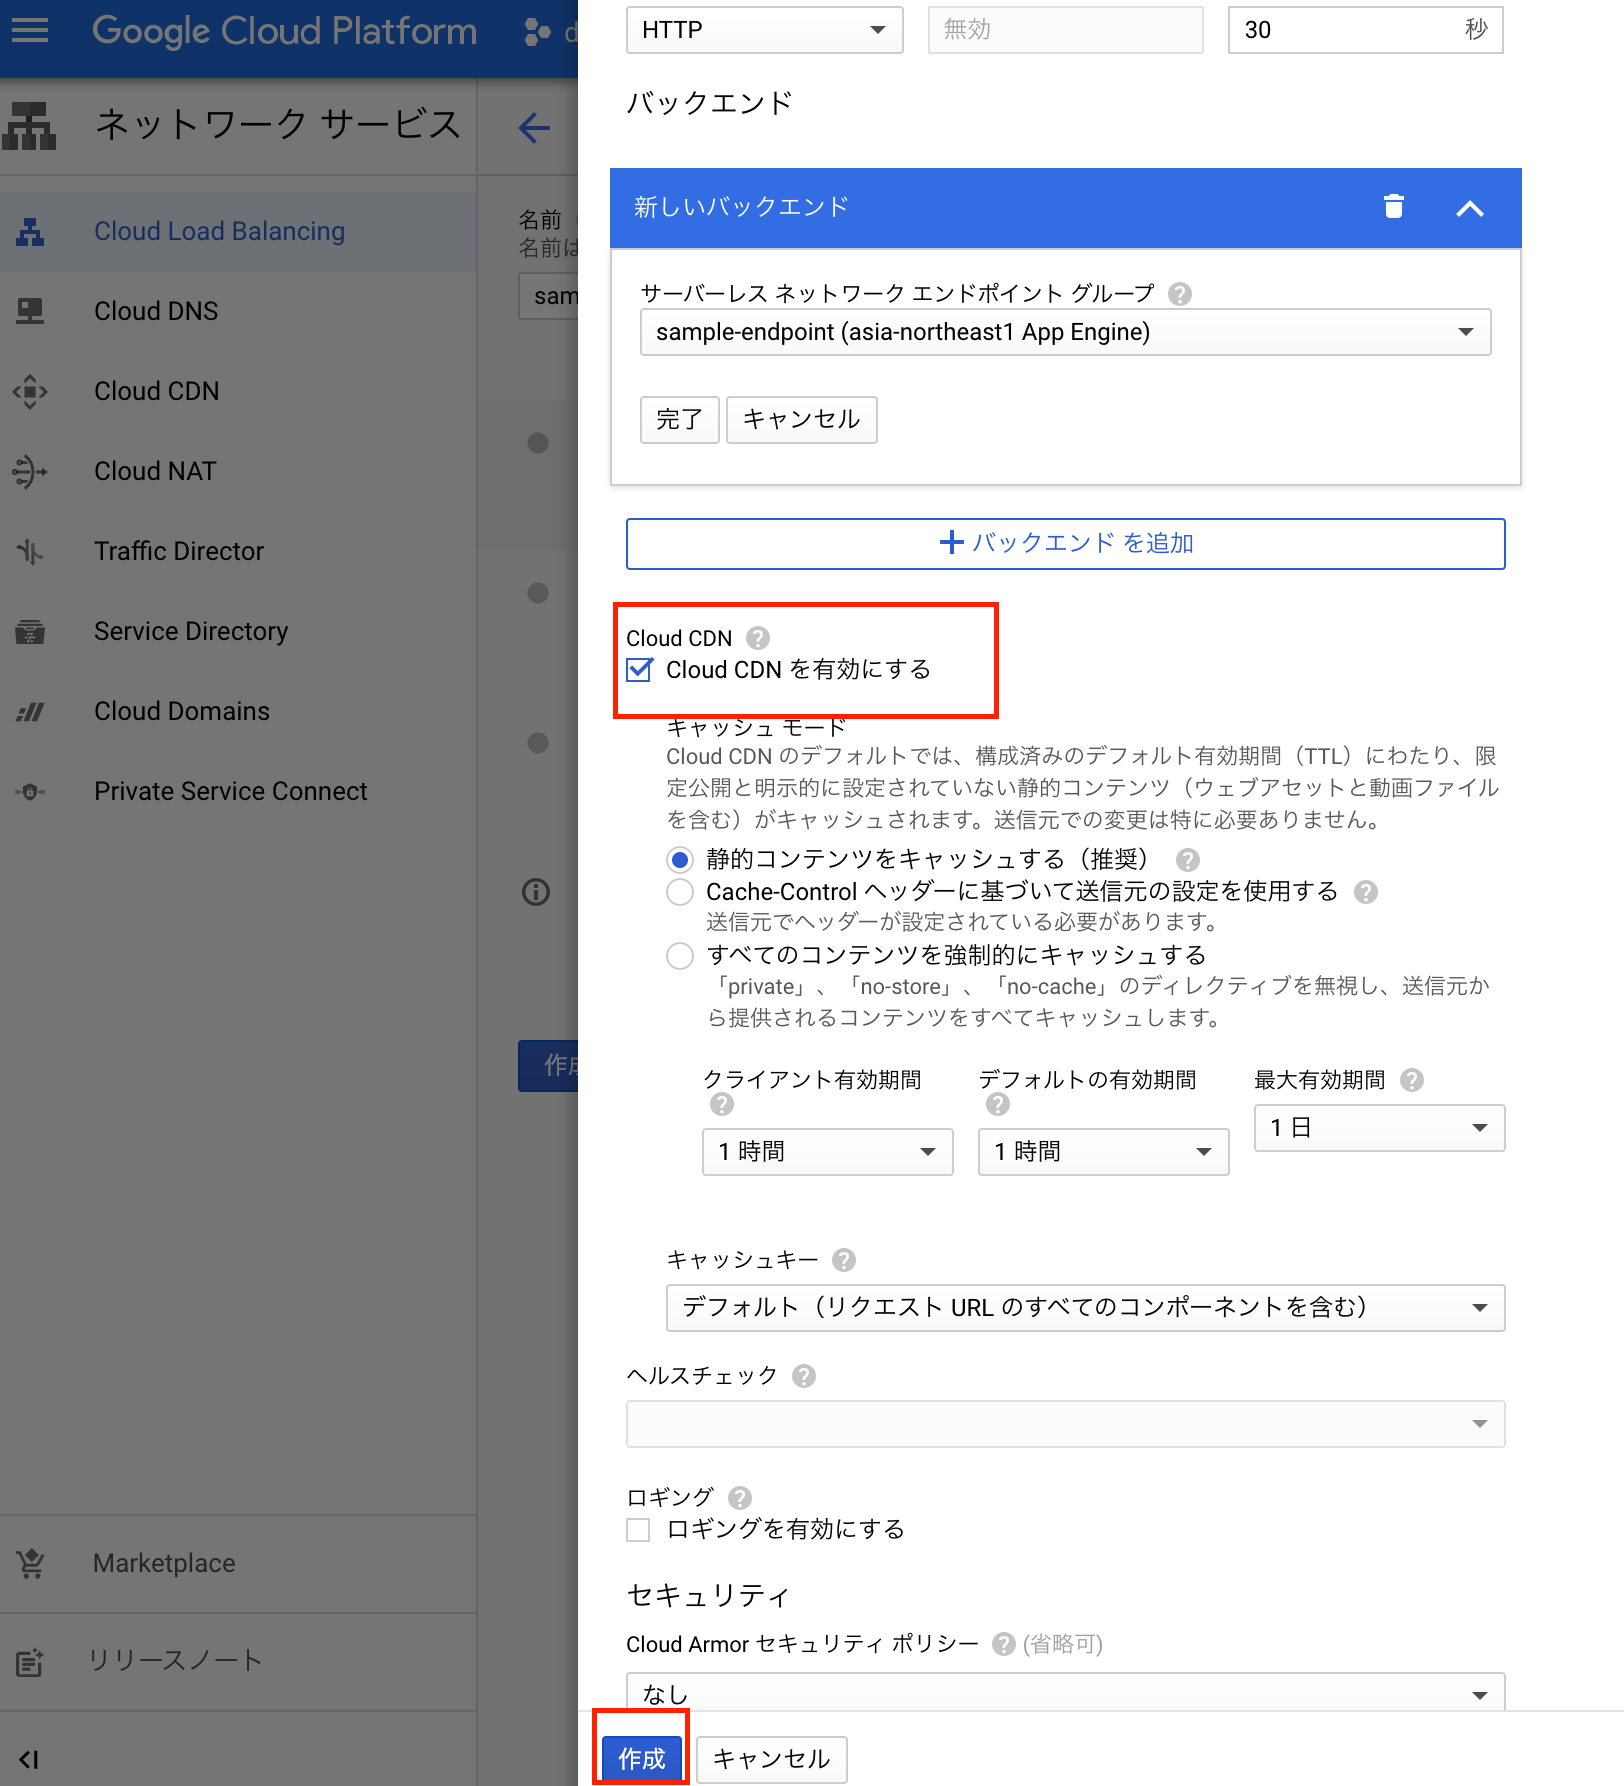Click the Marketplace cart icon
This screenshot has height=1786, width=1624.
(x=30, y=1563)
